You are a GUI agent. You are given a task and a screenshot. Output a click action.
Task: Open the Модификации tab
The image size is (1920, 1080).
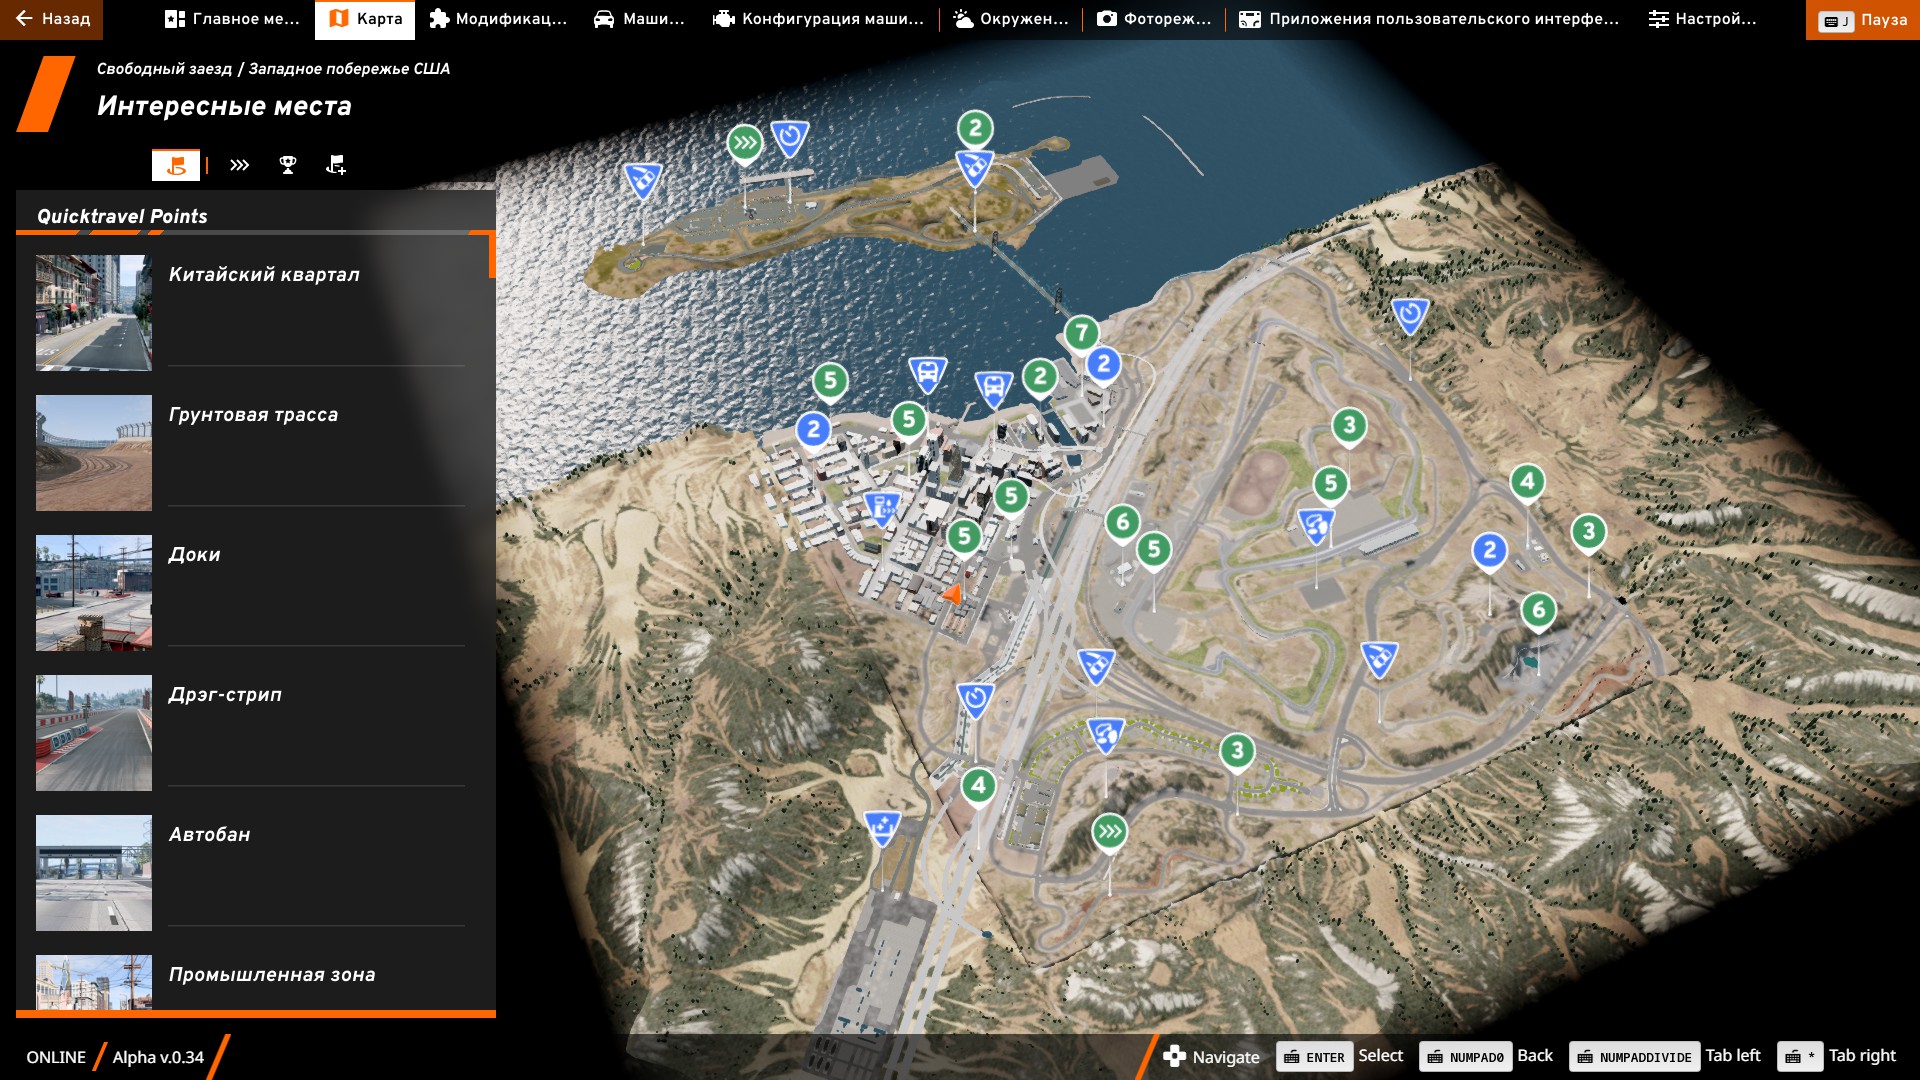tap(498, 19)
